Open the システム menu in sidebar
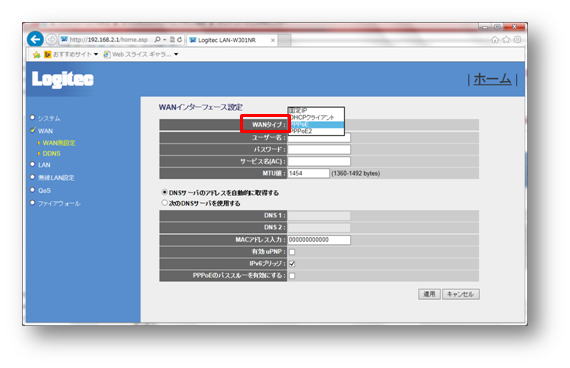Image resolution: width=570 pixels, height=368 pixels. click(49, 119)
